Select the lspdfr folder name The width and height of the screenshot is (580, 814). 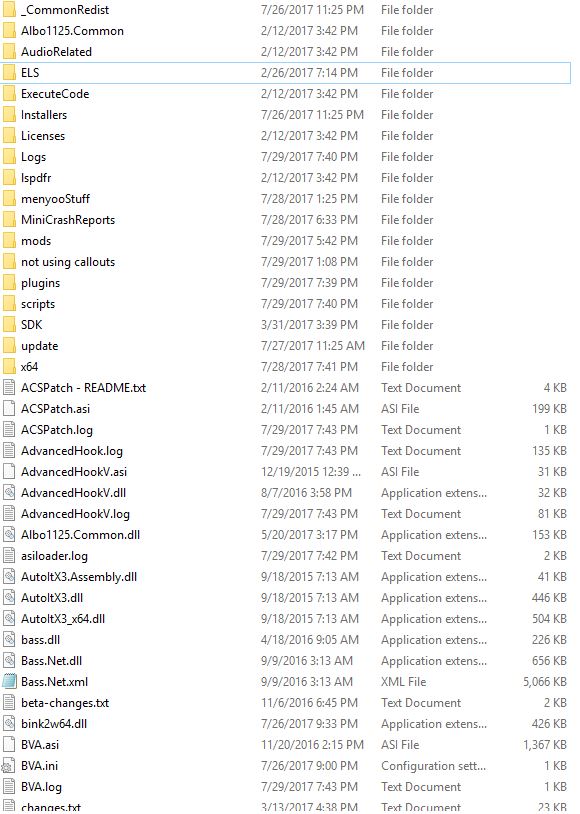tap(36, 178)
